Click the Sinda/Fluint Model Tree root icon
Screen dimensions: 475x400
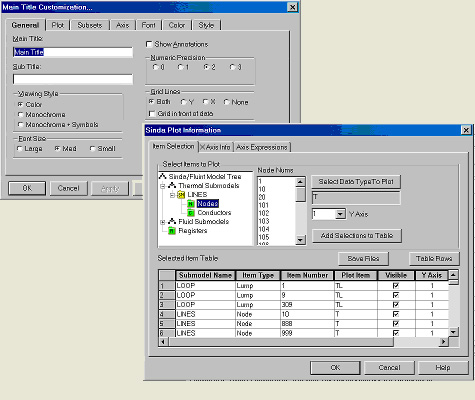click(x=162, y=176)
